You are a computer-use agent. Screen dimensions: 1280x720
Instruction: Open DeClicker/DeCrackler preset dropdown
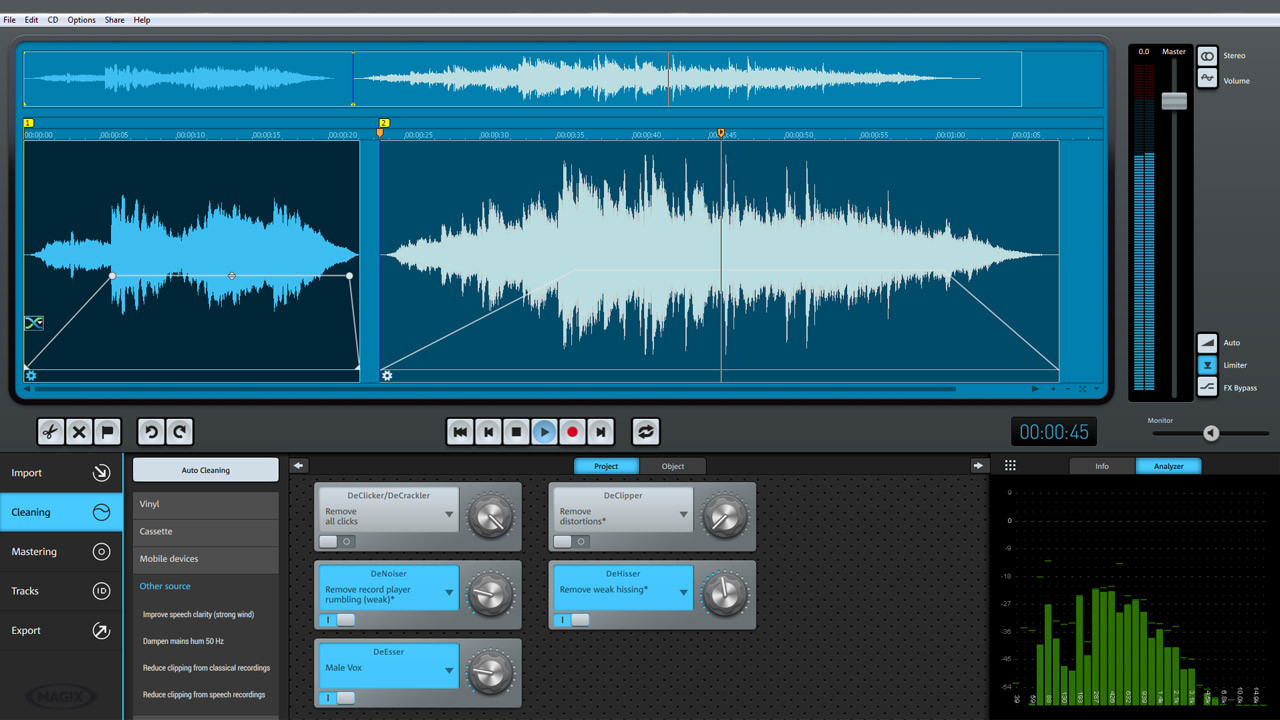(x=449, y=515)
